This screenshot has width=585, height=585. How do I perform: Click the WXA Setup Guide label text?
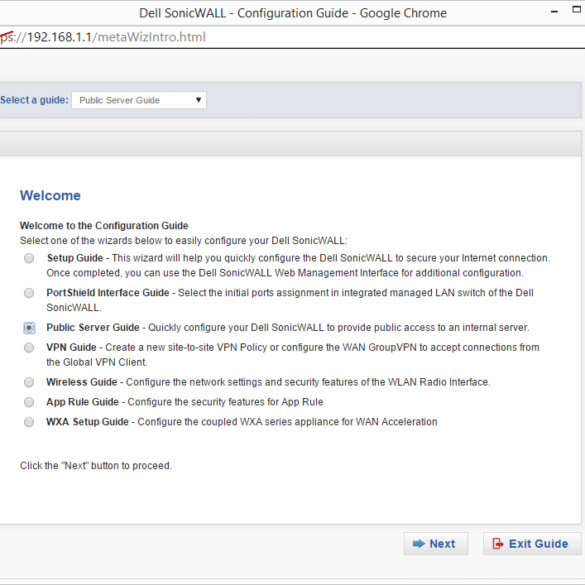click(x=87, y=421)
